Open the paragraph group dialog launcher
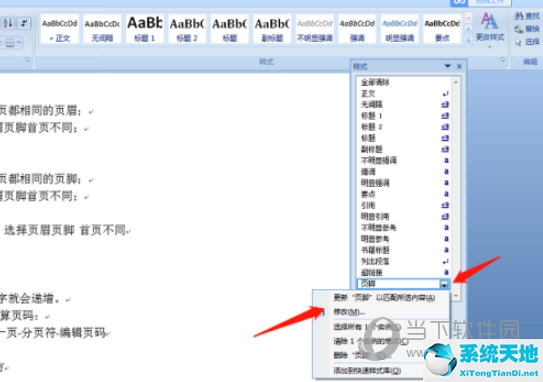 pyautogui.click(x=28, y=60)
